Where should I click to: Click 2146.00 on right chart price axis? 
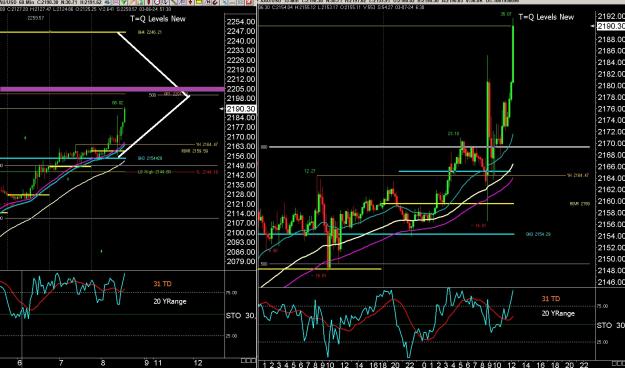(x=611, y=282)
